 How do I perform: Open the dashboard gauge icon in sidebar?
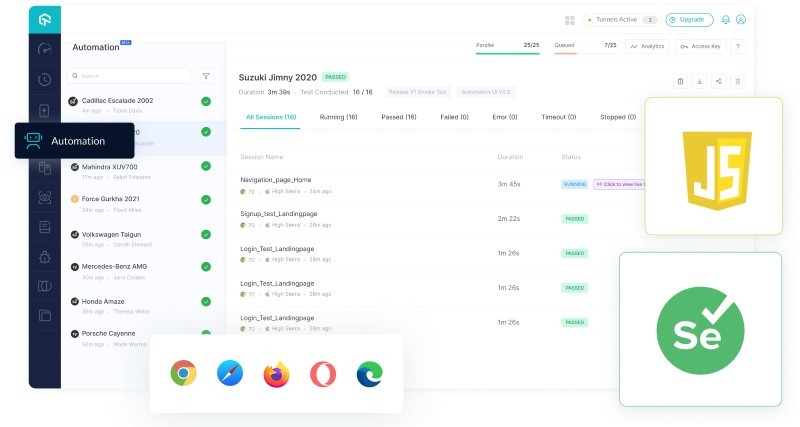click(x=45, y=49)
